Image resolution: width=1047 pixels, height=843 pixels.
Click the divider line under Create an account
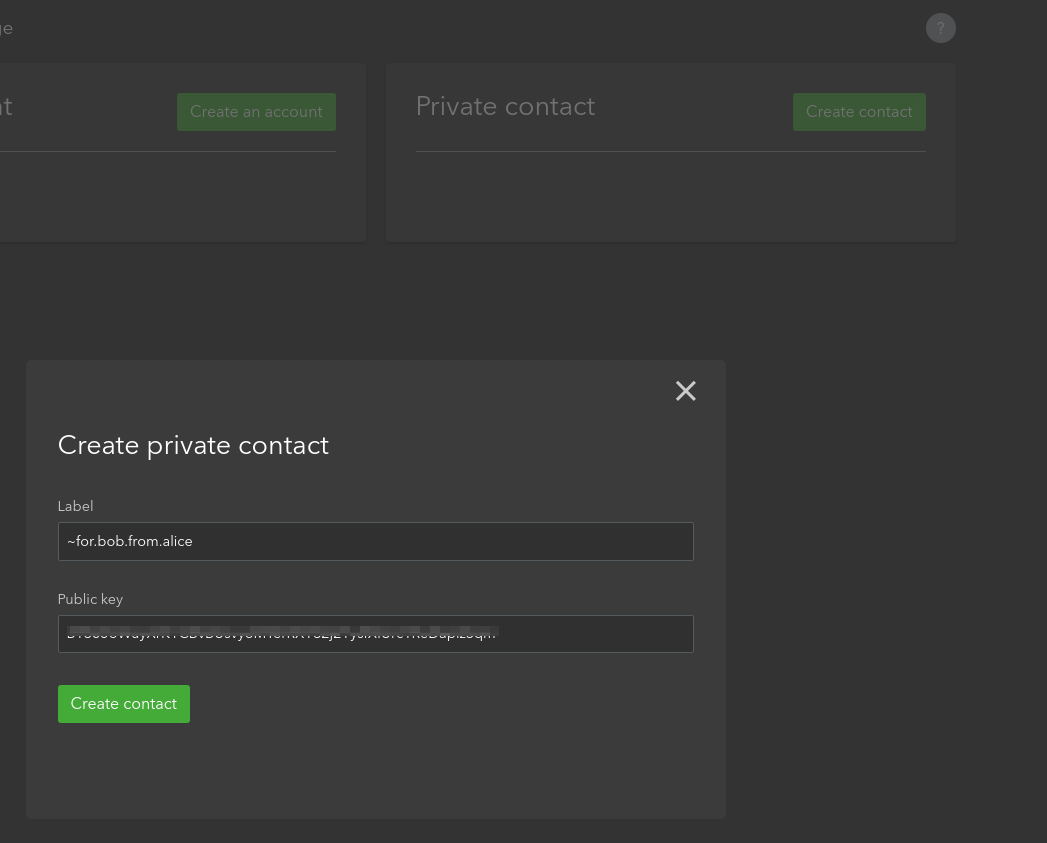[168, 152]
